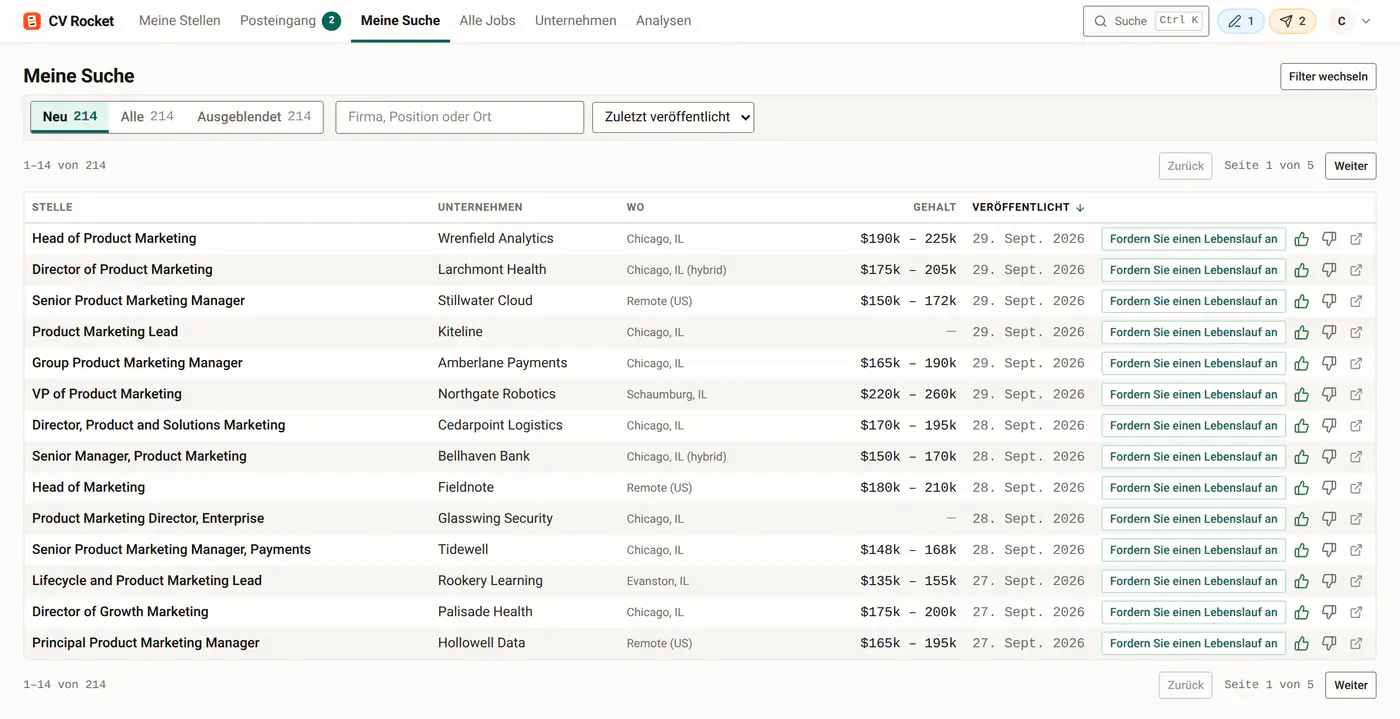Open the Suche Ctrl K search box
The image size is (1400, 719).
point(1146,21)
